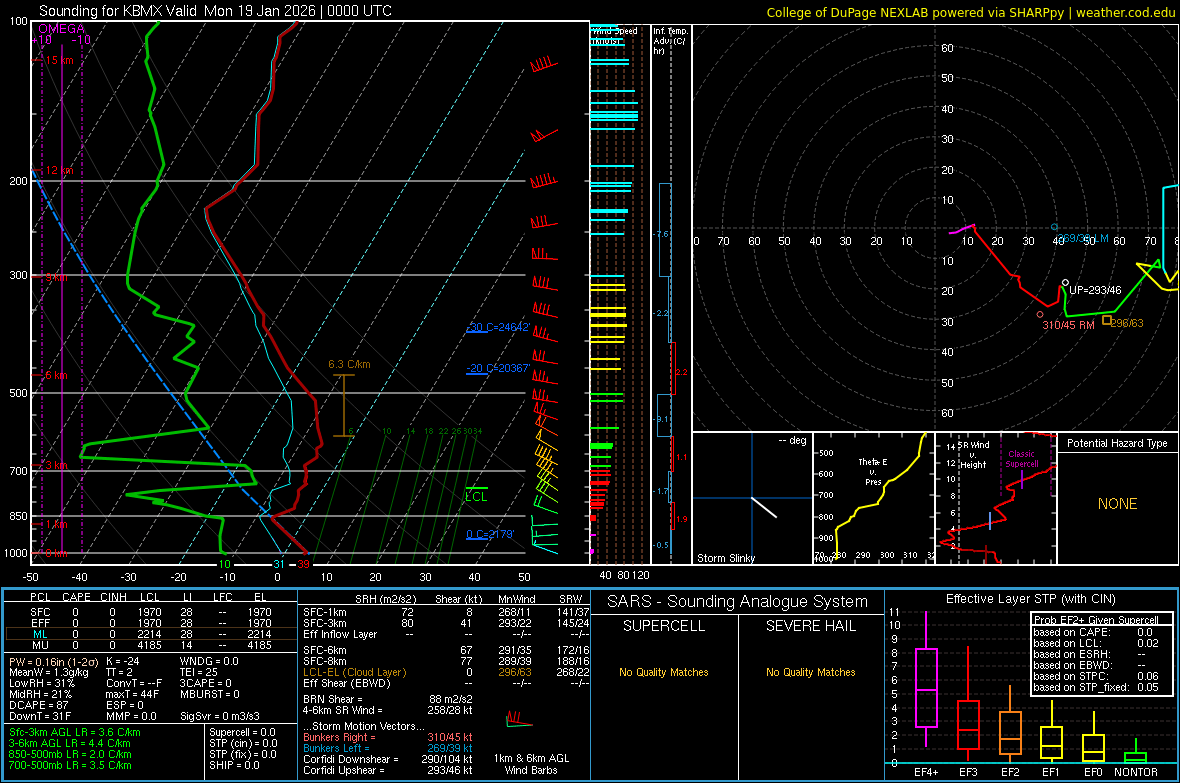Click the 'Theta-E v. Pres' inset label
The image size is (1180, 783).
873,471
